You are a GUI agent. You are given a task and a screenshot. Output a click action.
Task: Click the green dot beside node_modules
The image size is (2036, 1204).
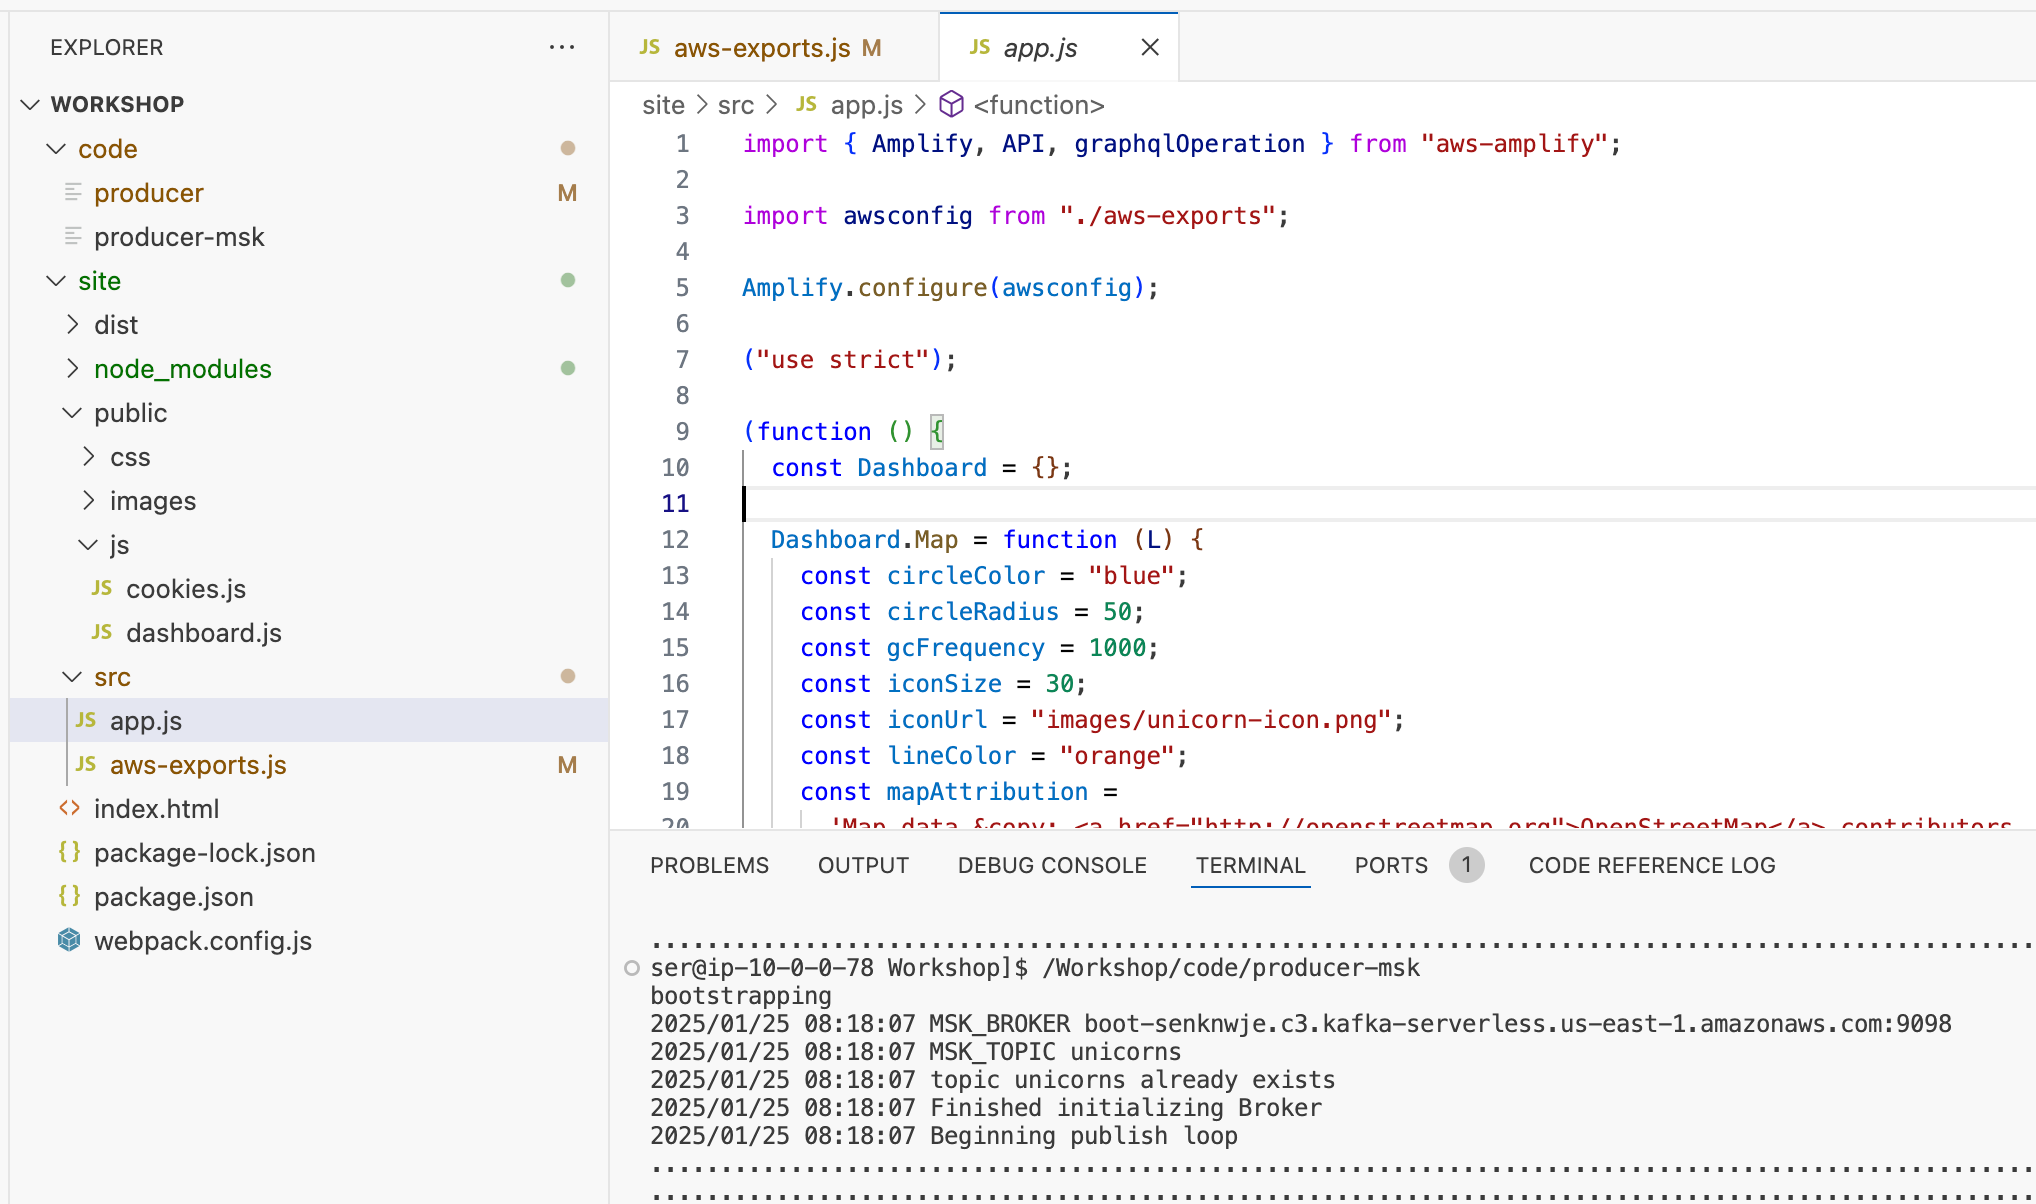(568, 368)
